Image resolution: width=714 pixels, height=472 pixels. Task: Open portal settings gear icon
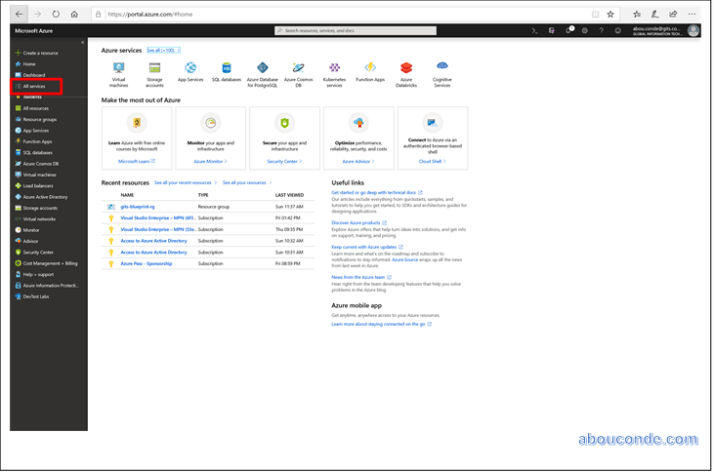pos(585,31)
